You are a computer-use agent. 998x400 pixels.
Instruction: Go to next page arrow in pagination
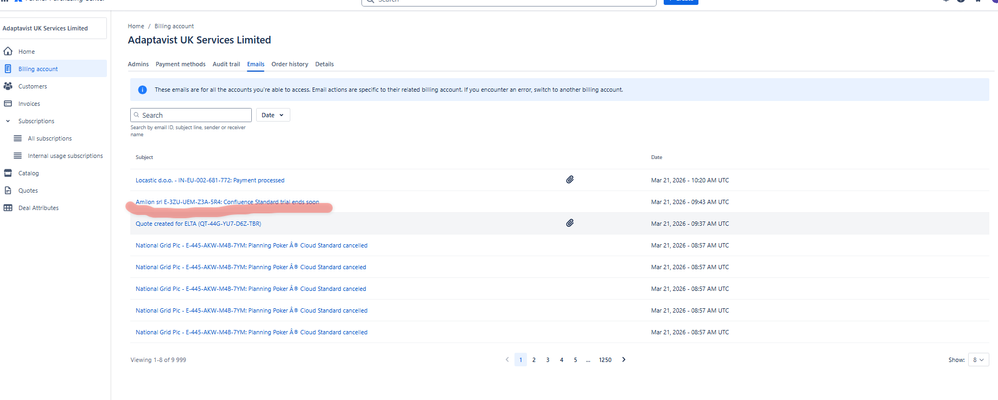click(623, 360)
